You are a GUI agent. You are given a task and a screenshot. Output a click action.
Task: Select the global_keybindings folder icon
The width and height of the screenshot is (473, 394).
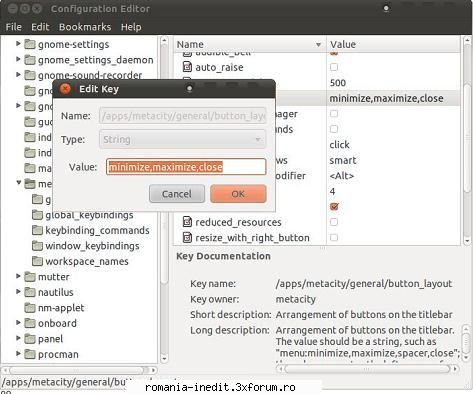(x=37, y=215)
